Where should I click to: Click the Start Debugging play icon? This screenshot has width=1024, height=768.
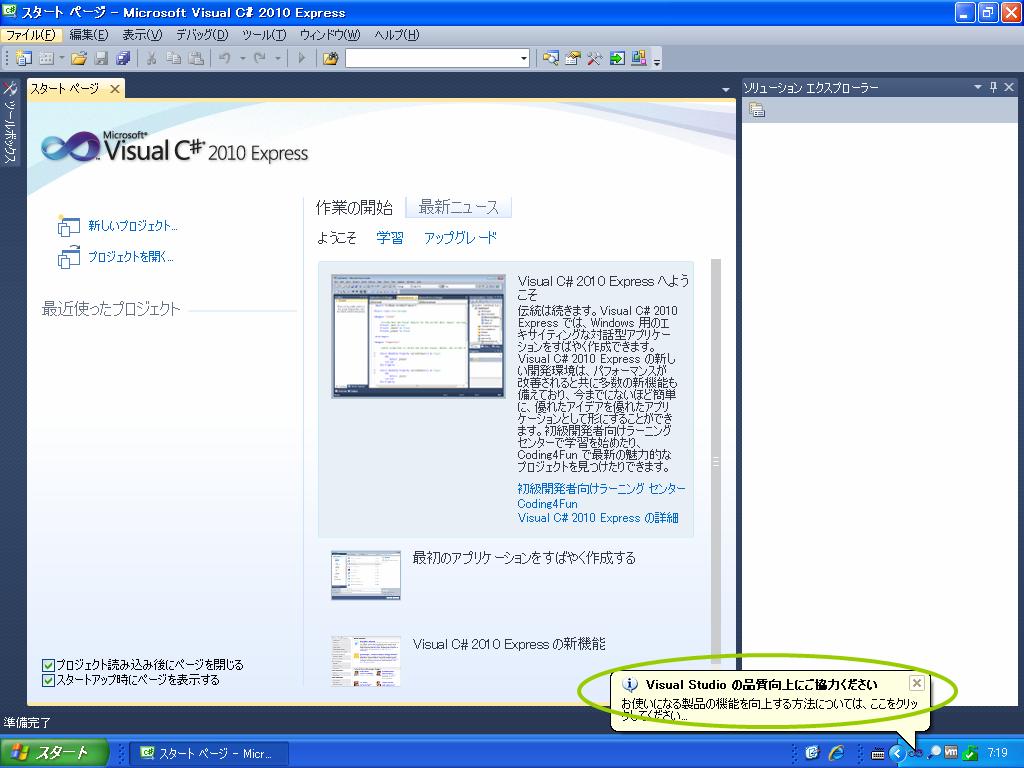coord(301,58)
